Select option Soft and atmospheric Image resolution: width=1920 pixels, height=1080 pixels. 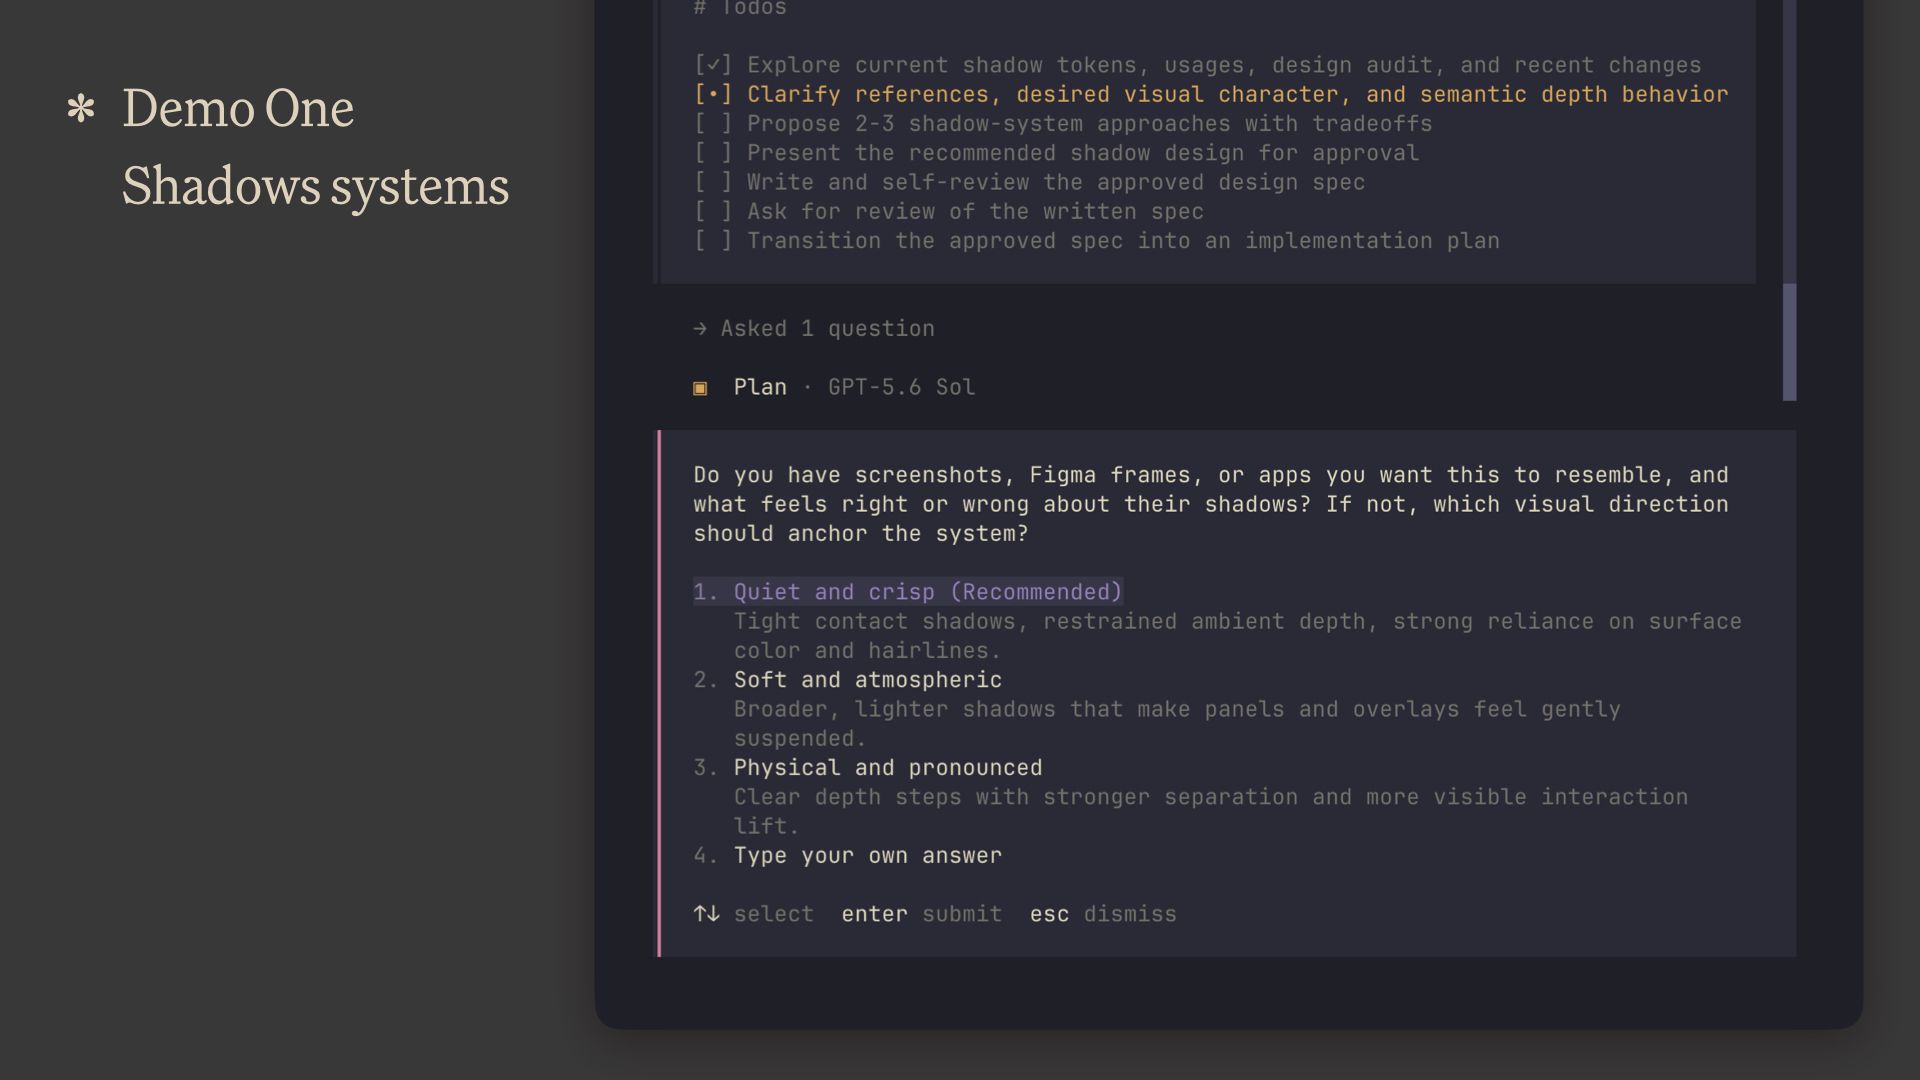848,680
